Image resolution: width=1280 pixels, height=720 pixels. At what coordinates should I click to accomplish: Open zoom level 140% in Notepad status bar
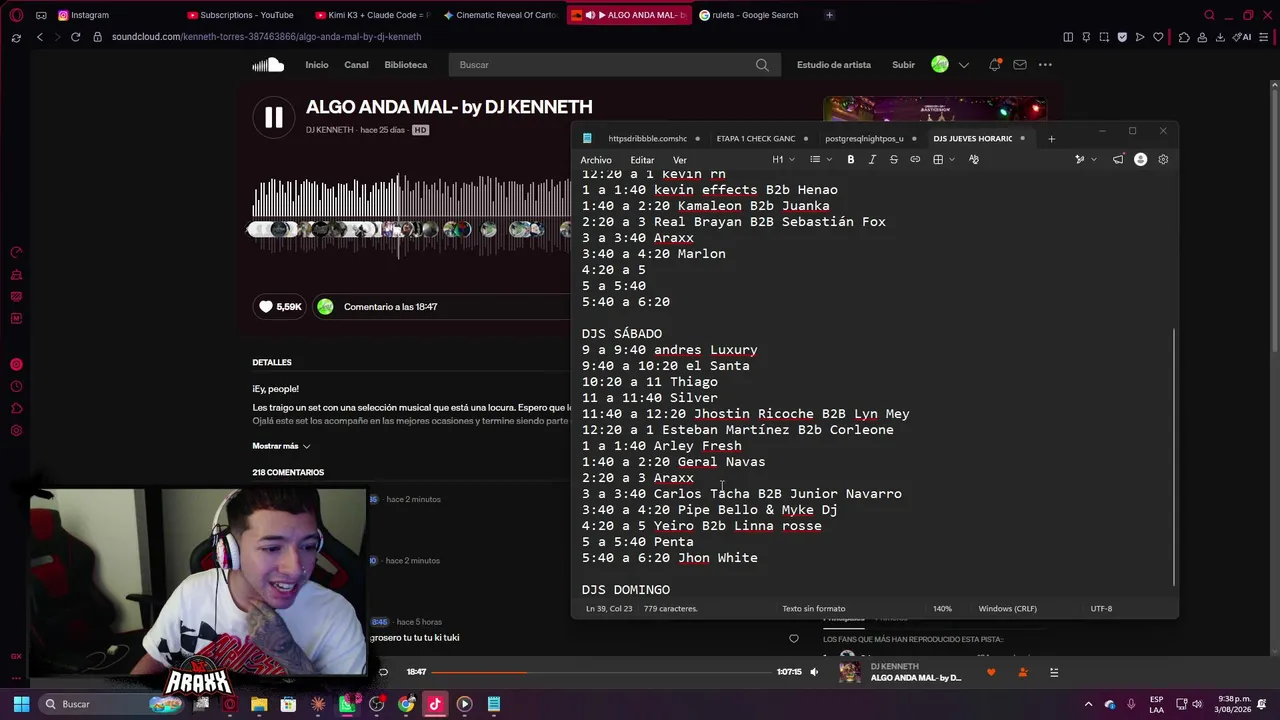tap(942, 609)
